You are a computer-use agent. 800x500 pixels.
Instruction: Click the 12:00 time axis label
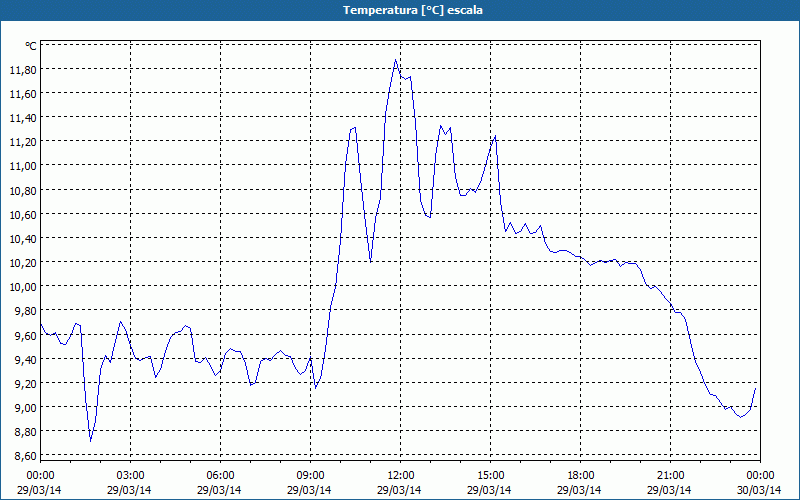(401, 476)
